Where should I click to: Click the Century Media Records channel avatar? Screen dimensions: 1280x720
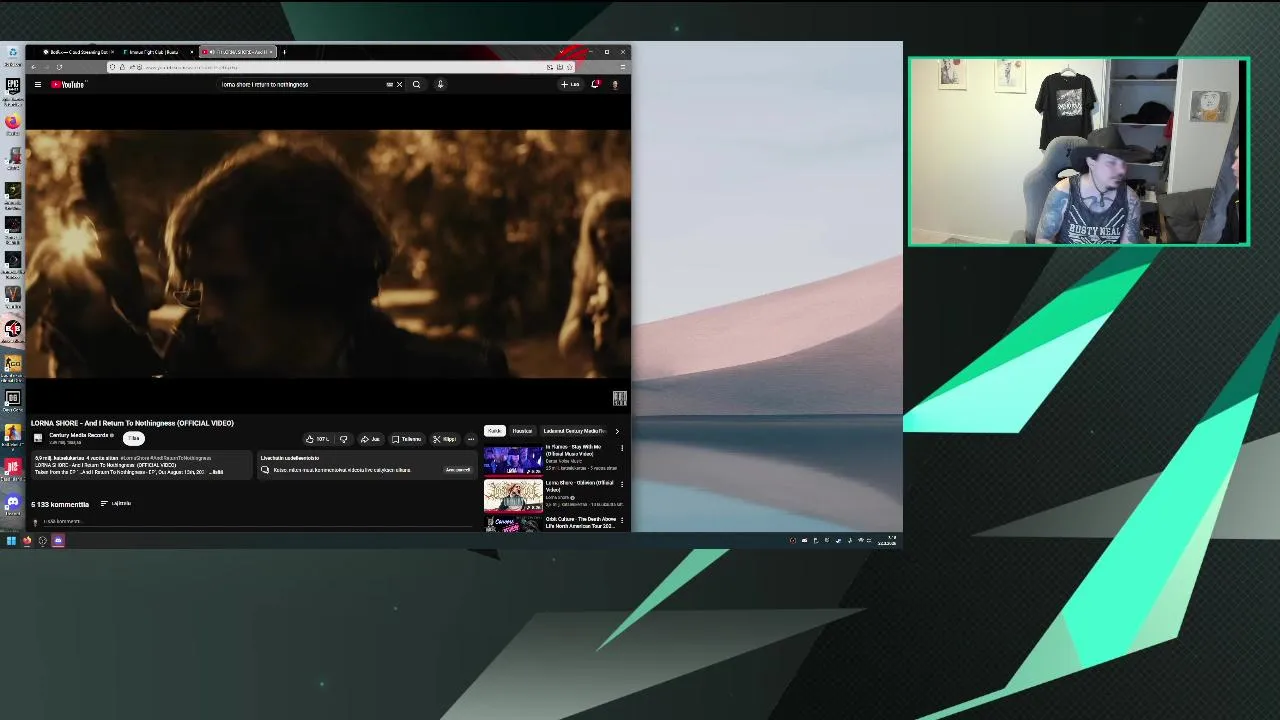coord(38,438)
